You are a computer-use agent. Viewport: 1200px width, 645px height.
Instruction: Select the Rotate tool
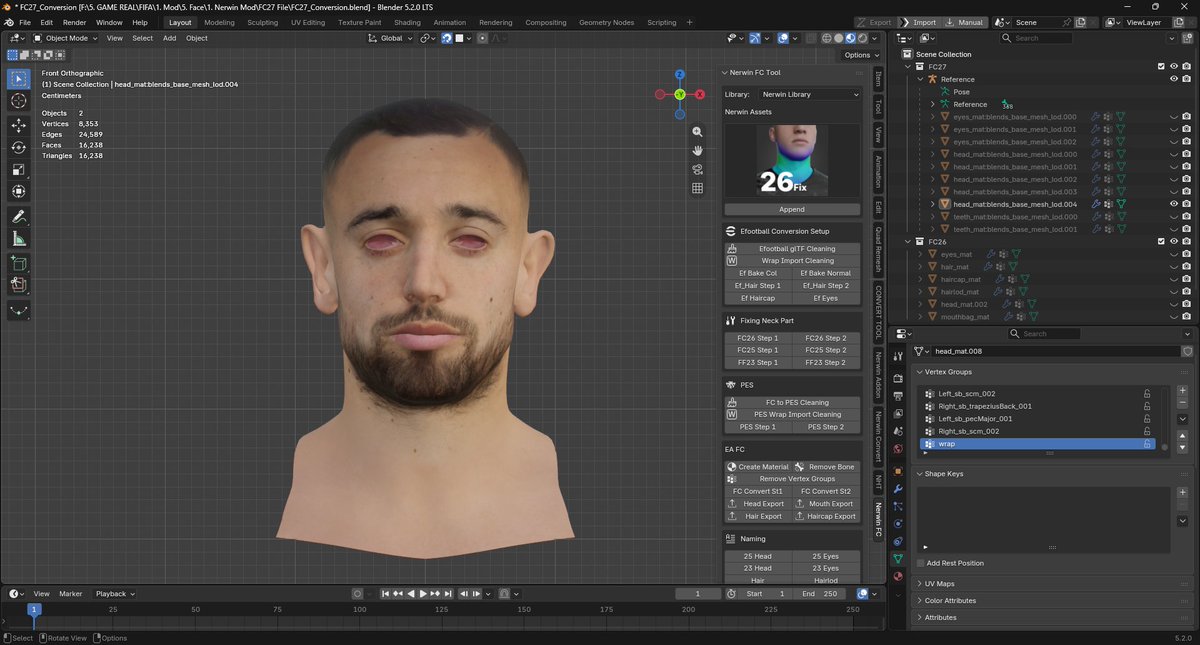coord(19,147)
